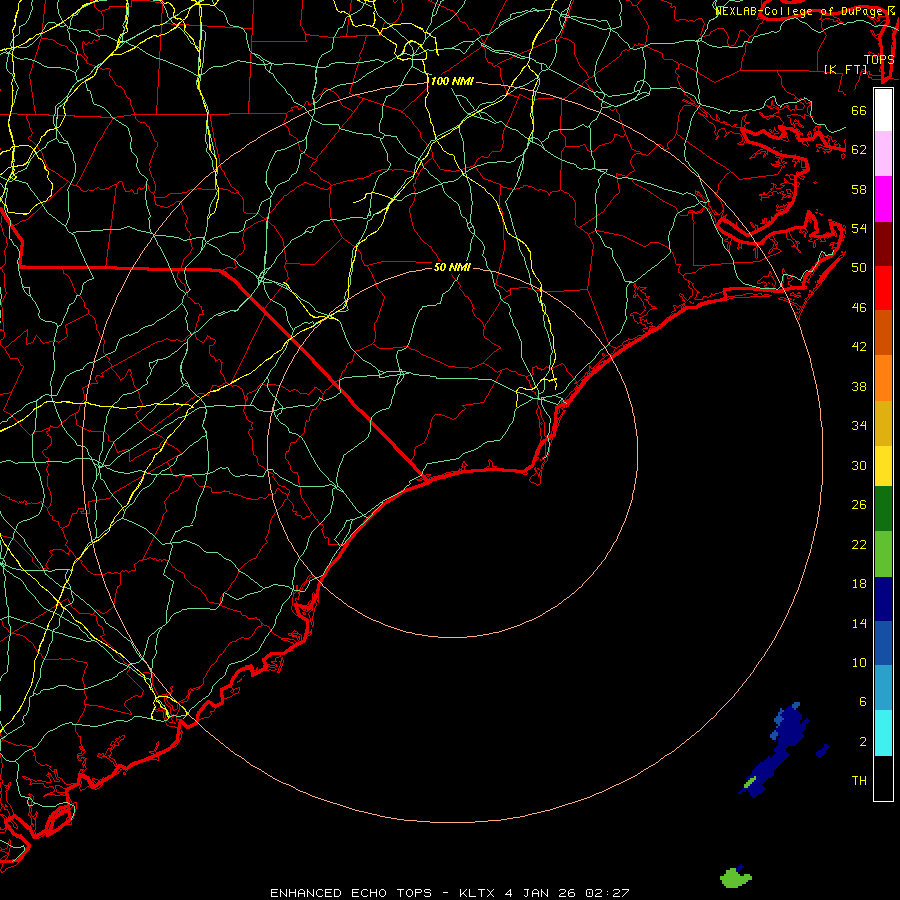The image size is (900, 900).
Task: Click the white 66 kft legend color
Action: click(883, 110)
